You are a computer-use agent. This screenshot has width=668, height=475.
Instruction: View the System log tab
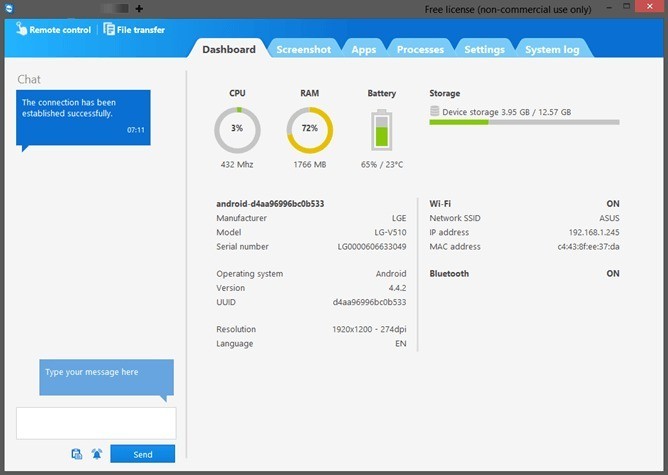(551, 49)
